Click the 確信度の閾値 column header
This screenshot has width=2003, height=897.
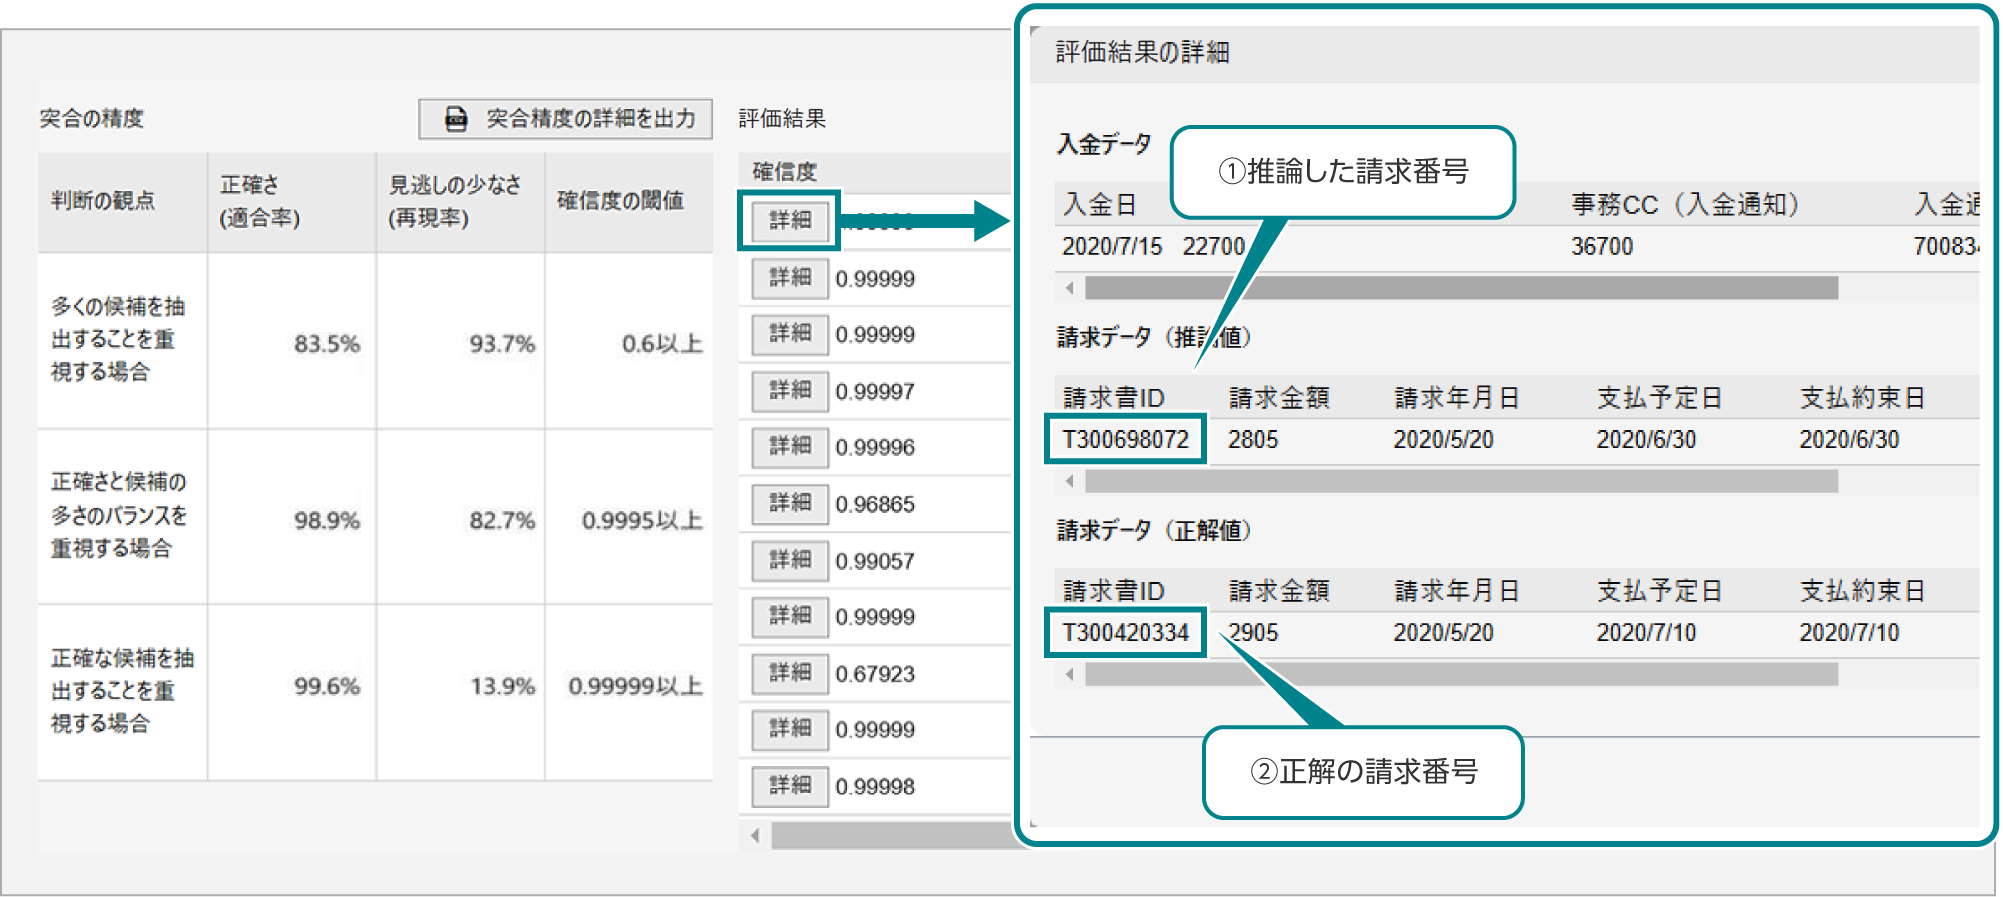click(x=629, y=201)
